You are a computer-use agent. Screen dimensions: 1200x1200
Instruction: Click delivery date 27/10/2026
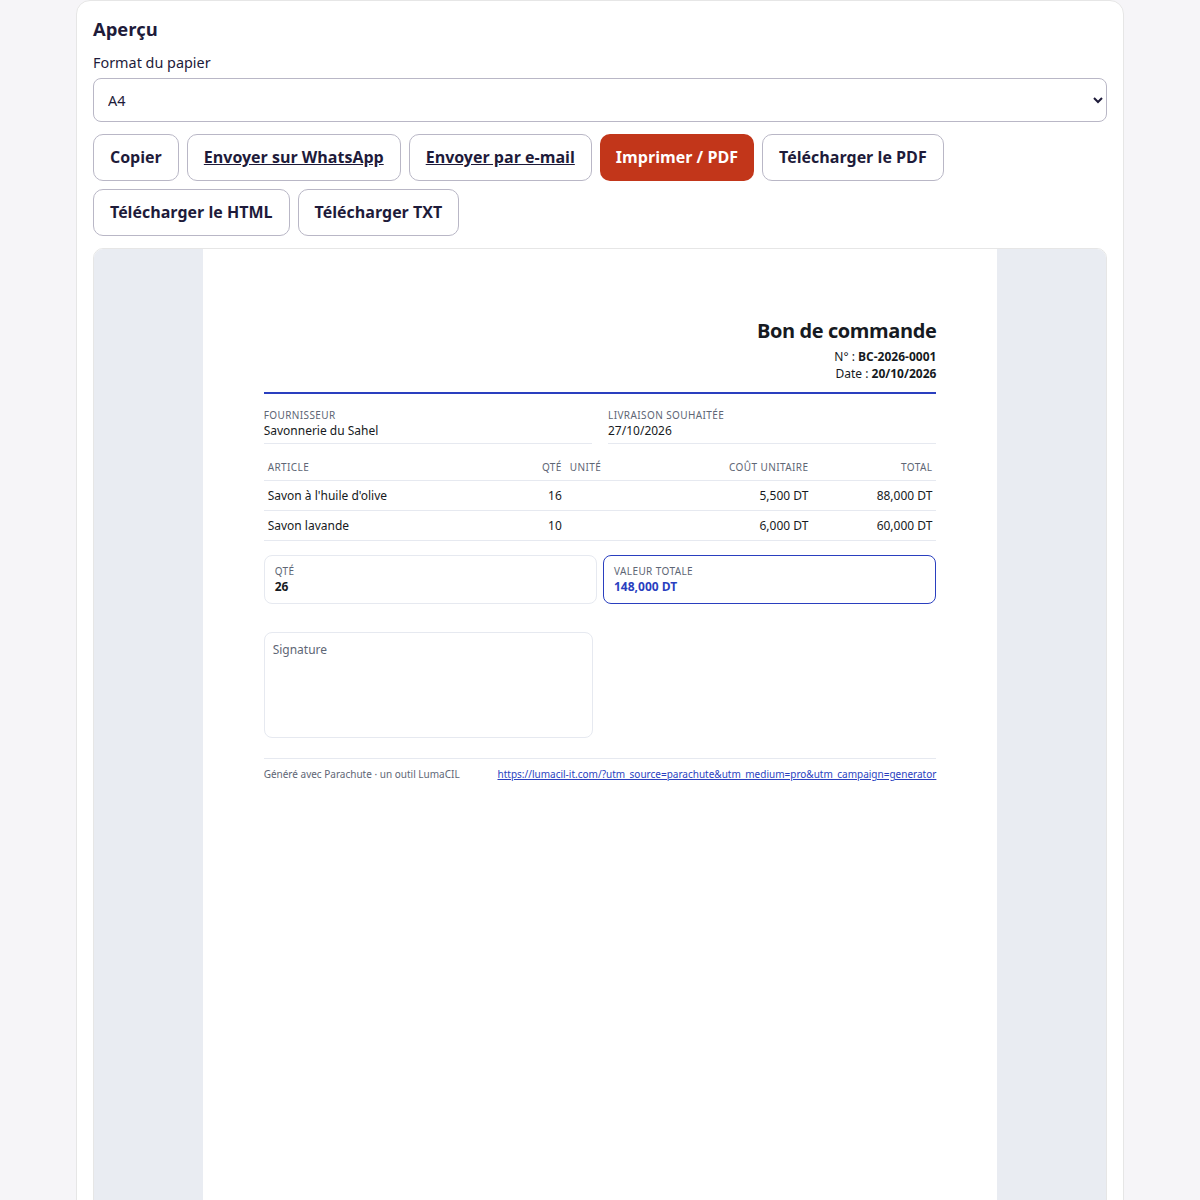640,431
